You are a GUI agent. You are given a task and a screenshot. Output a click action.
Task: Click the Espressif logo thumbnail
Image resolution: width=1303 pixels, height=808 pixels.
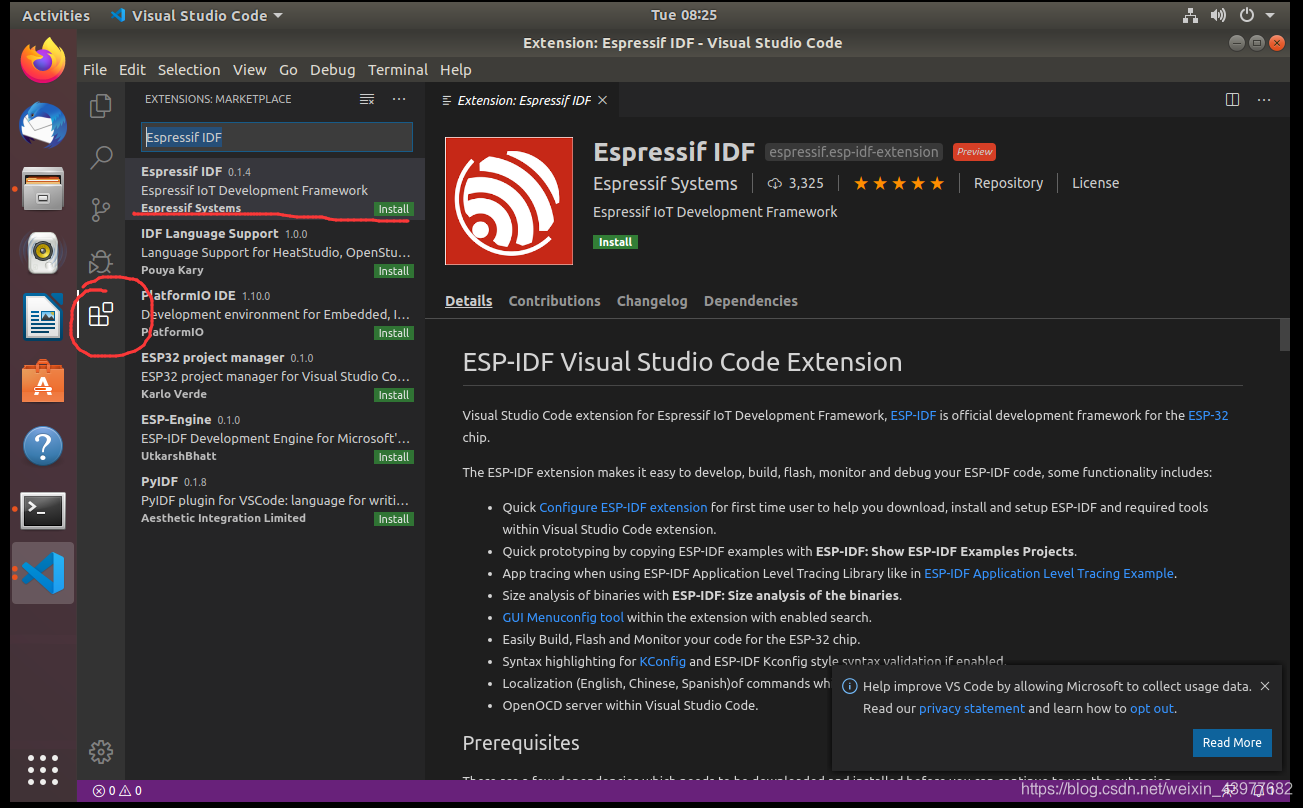pos(509,201)
